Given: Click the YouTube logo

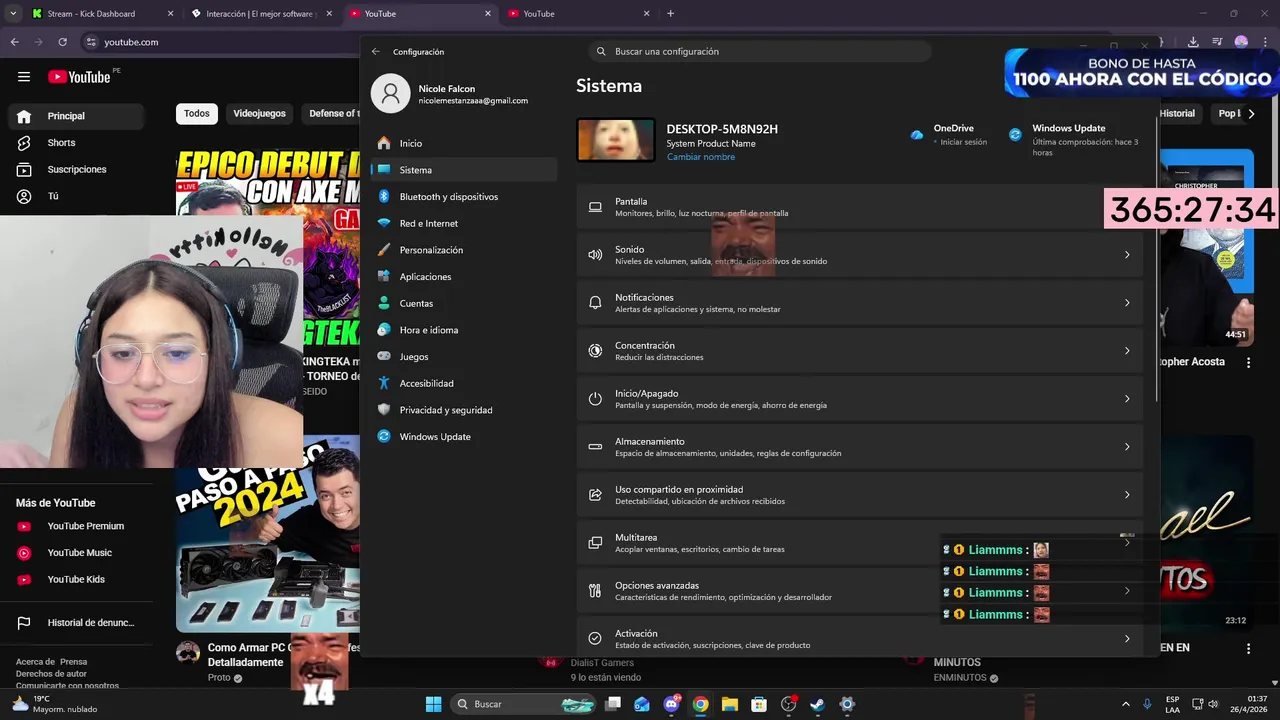Looking at the screenshot, I should point(79,77).
